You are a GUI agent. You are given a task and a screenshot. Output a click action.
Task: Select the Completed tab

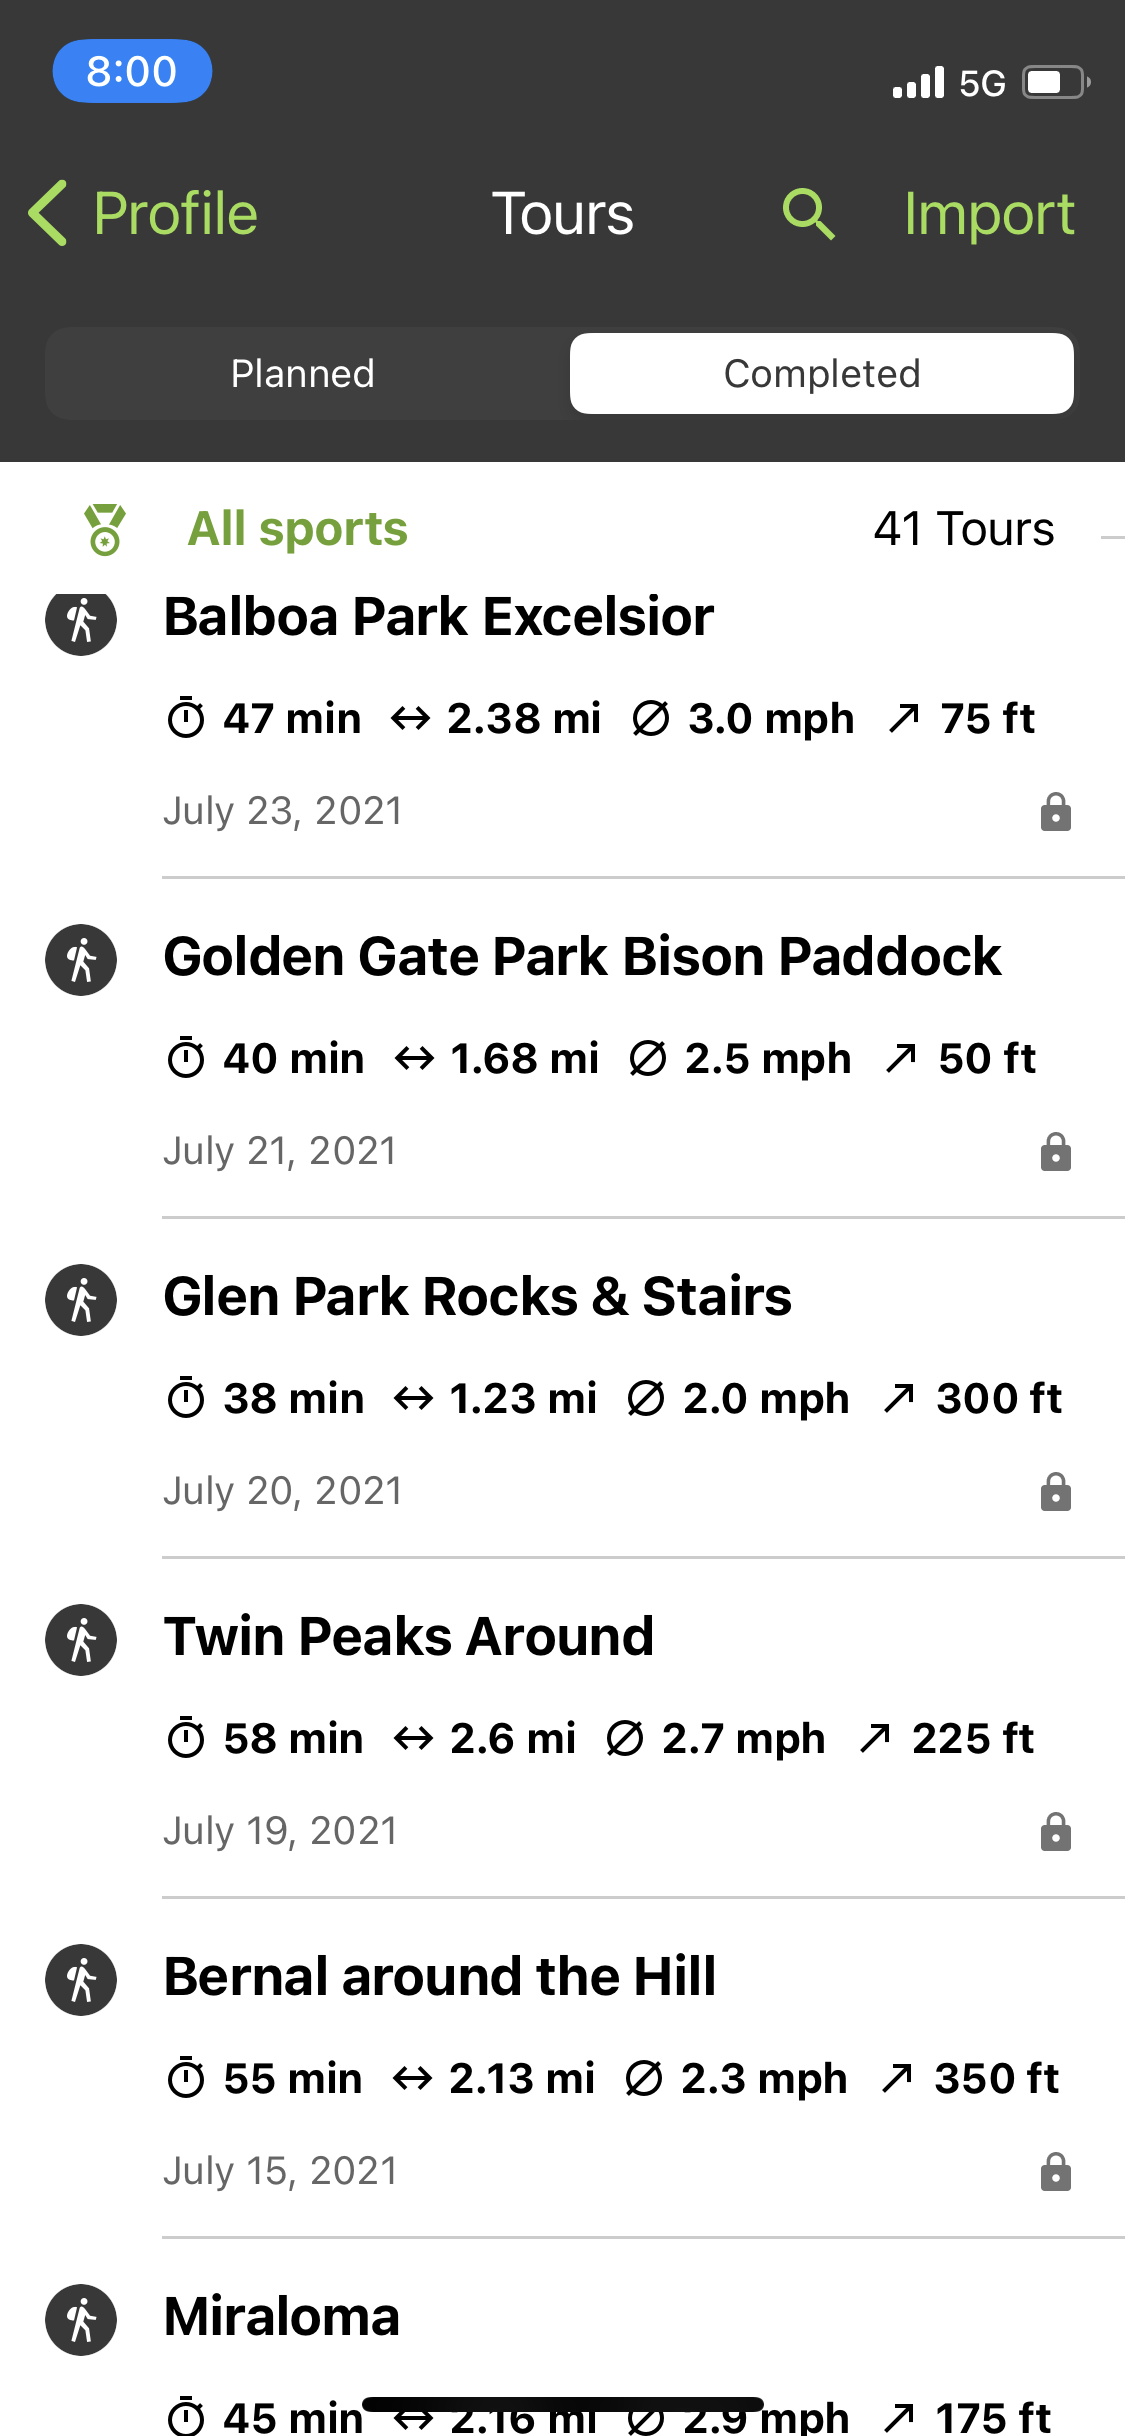coord(821,374)
